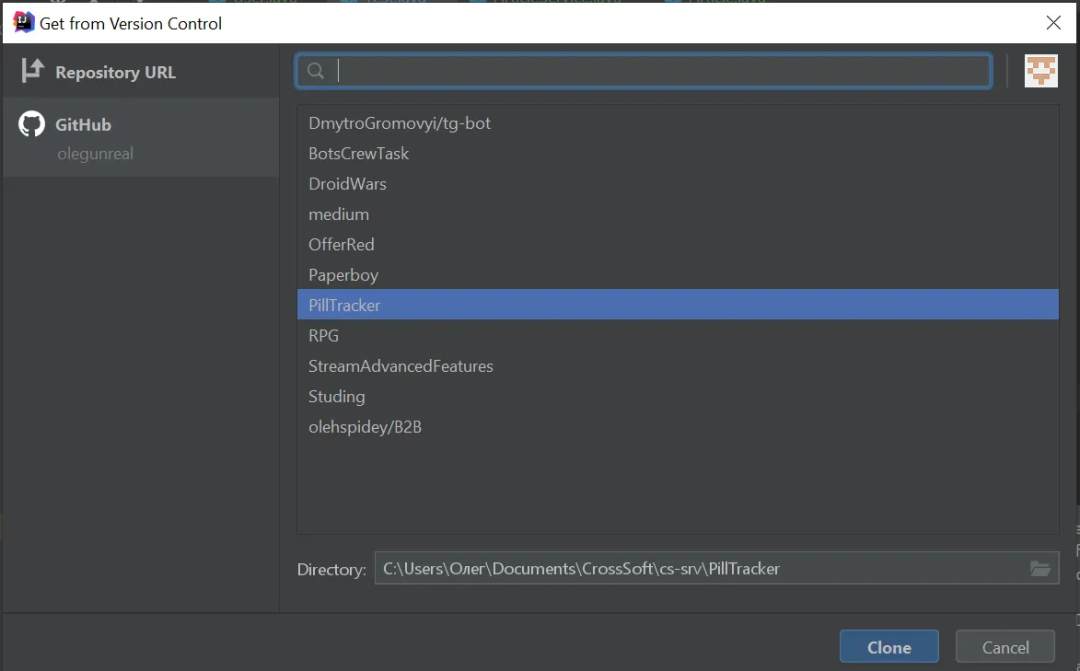Select the OfferRed repository
1080x671 pixels.
678,245
